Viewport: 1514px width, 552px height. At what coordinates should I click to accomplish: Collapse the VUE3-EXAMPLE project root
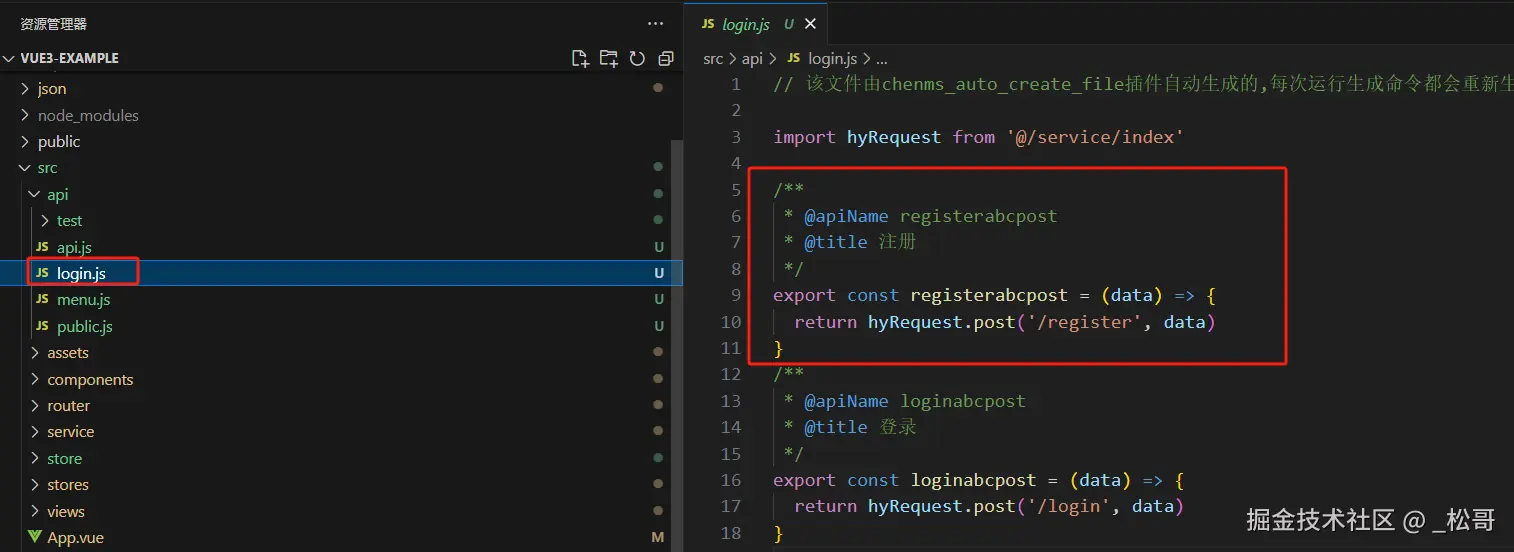[x=10, y=58]
